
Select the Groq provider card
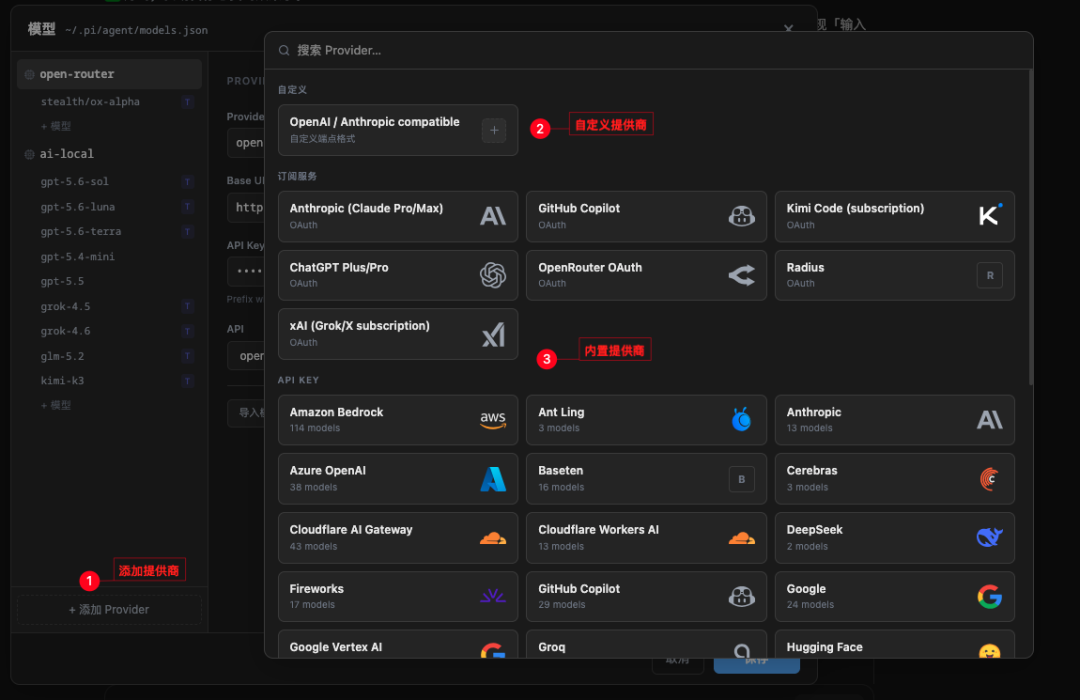click(646, 644)
